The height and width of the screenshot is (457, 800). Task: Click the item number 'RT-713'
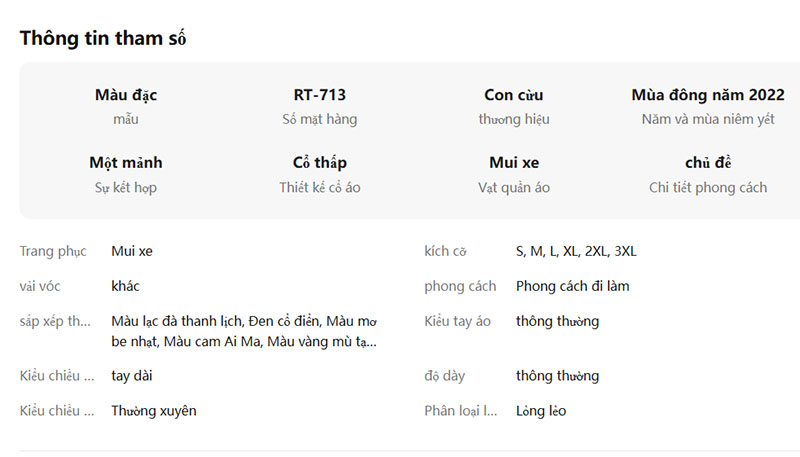pos(320,95)
